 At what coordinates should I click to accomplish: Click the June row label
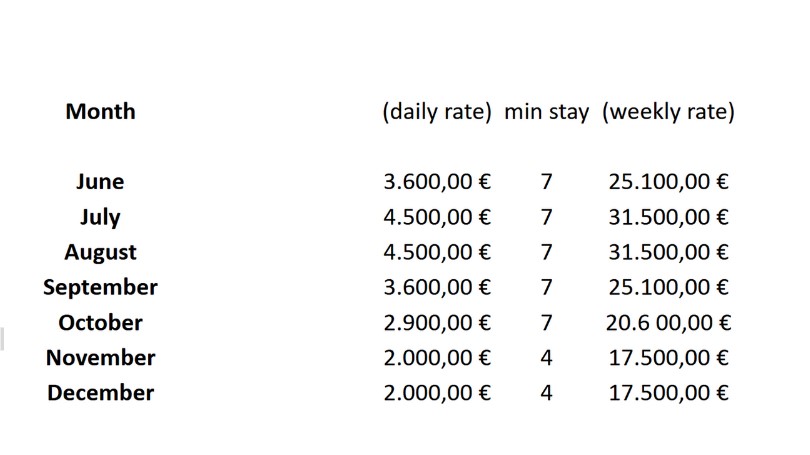(x=100, y=182)
